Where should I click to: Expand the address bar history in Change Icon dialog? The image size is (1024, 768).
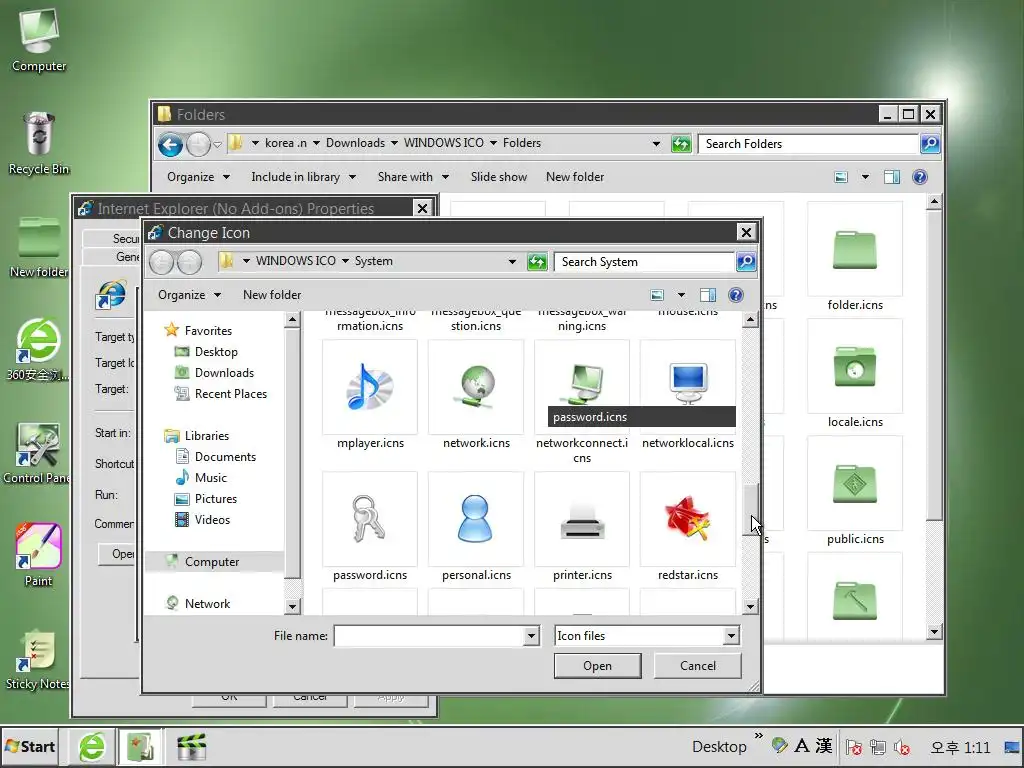point(512,262)
